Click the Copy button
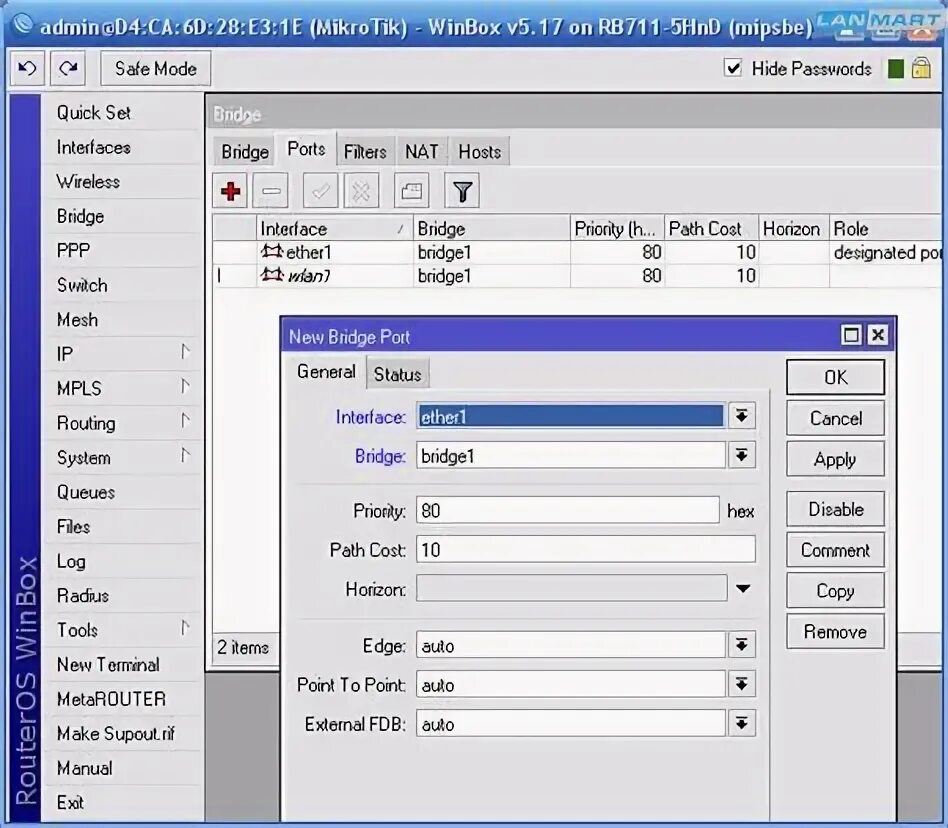 pos(835,590)
